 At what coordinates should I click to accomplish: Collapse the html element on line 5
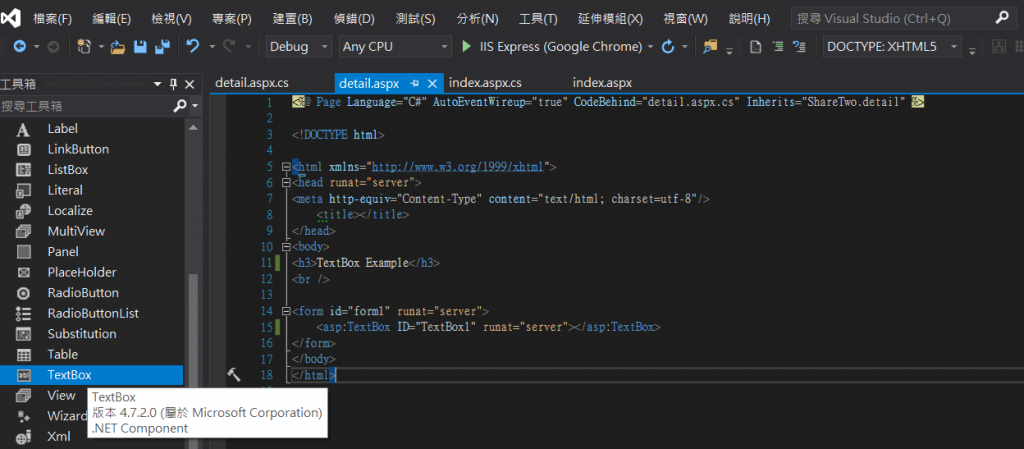click(285, 167)
